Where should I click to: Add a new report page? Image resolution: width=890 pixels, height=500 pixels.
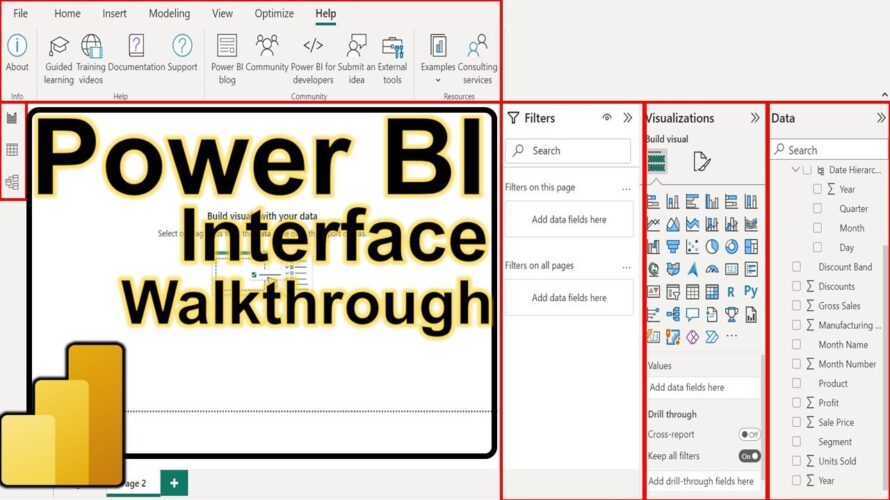(174, 483)
